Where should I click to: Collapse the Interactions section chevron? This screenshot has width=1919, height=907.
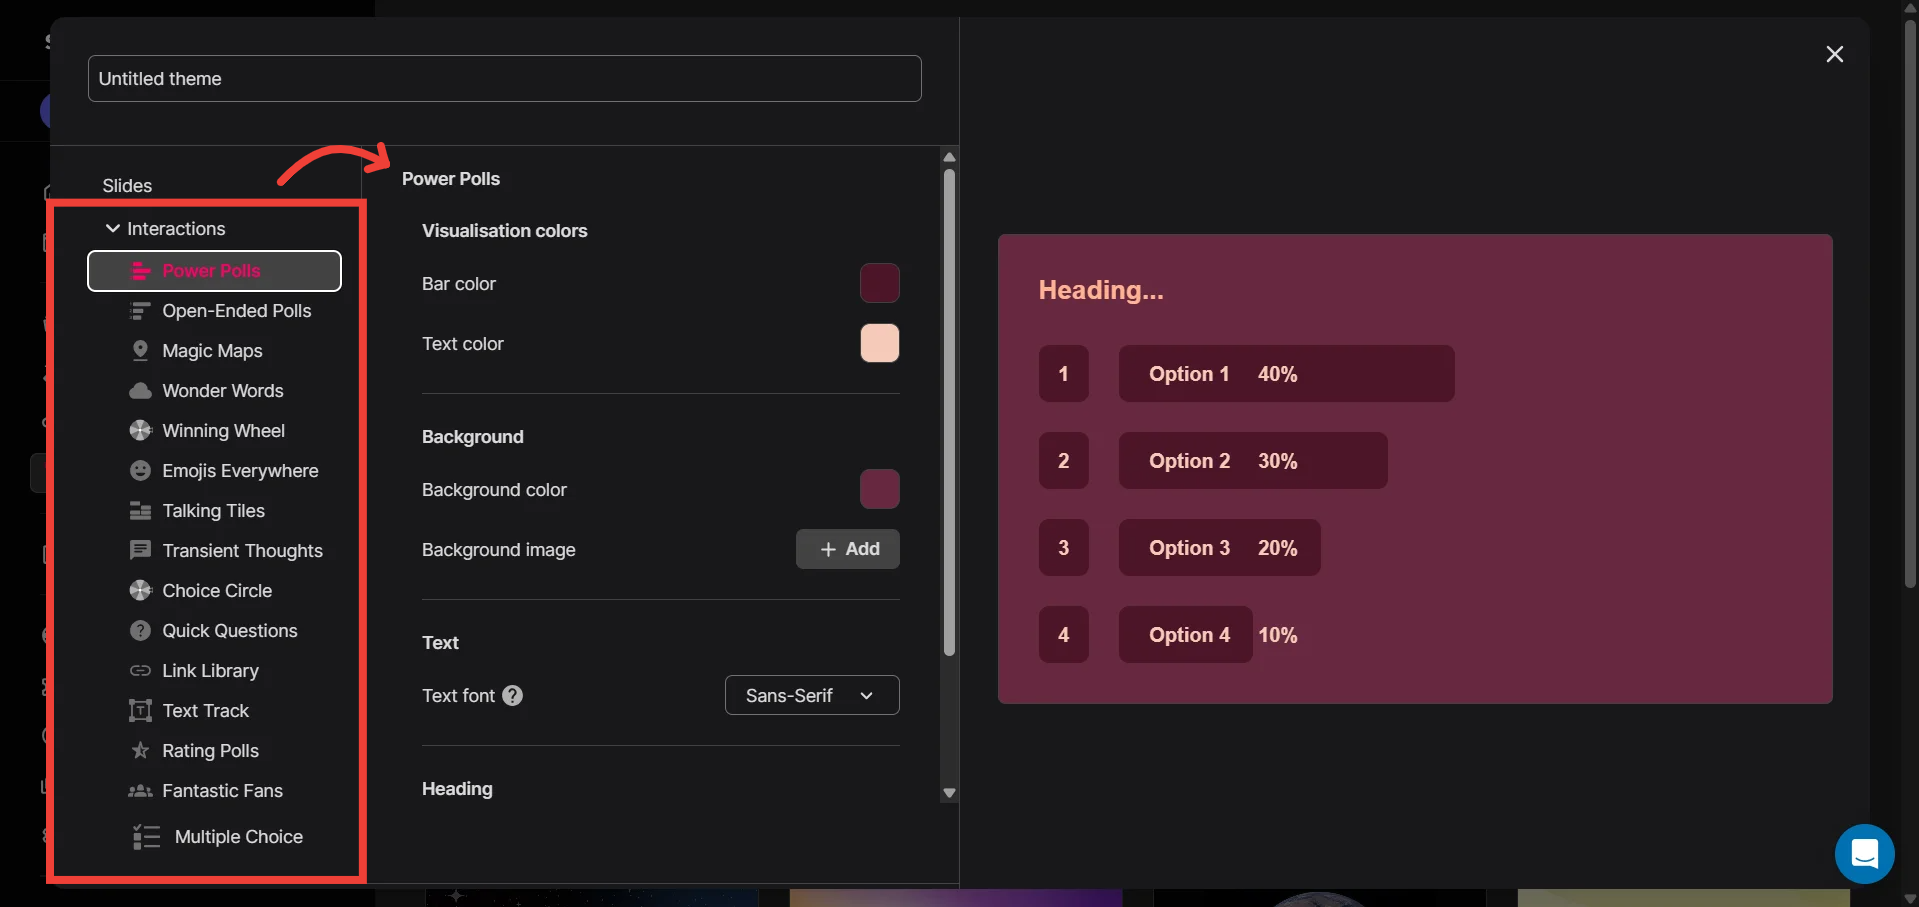tap(113, 229)
